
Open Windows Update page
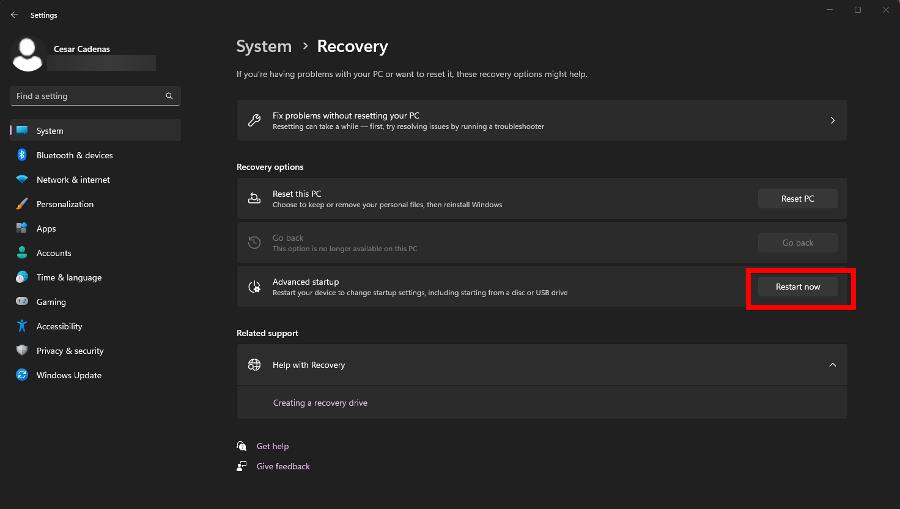[x=95, y=375]
